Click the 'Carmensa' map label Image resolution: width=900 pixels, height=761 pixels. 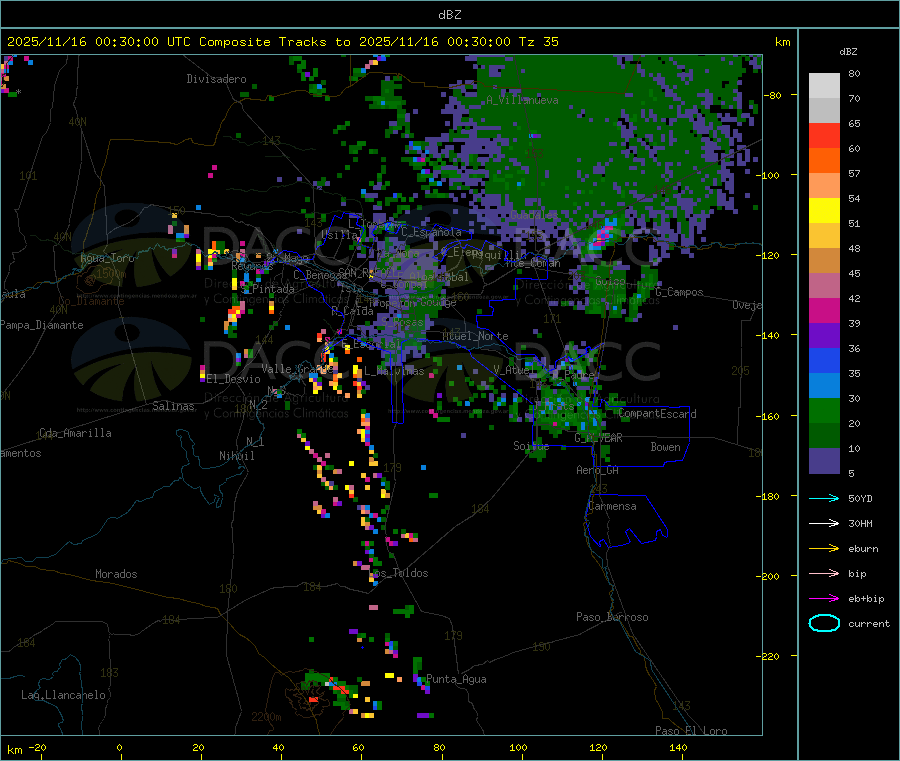[612, 506]
